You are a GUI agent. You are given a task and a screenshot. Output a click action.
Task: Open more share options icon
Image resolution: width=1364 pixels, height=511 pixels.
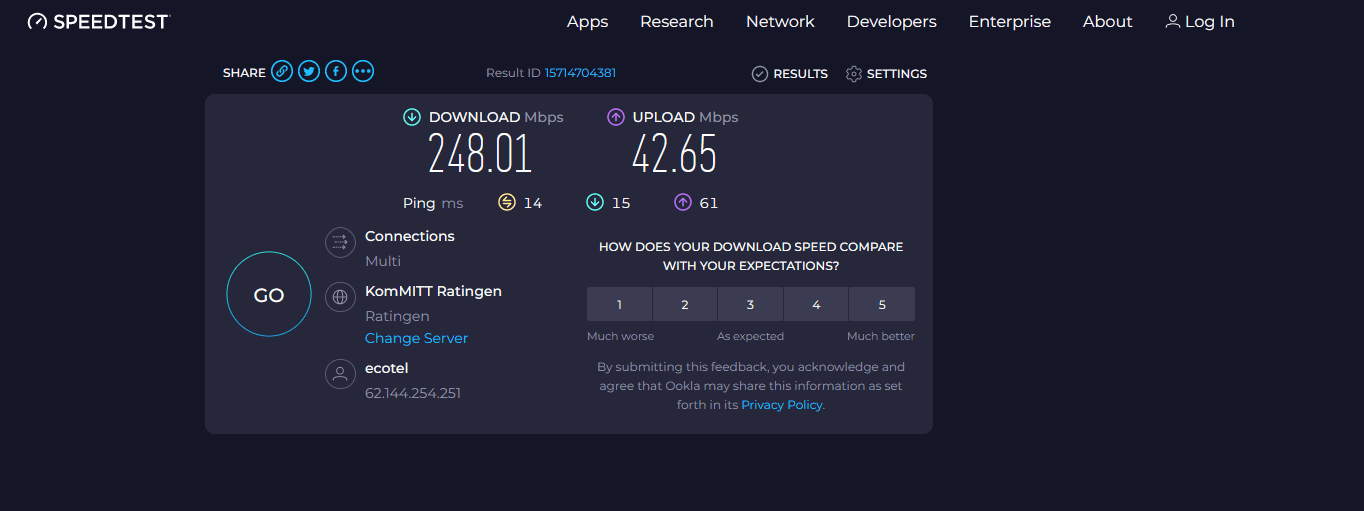[x=363, y=71]
